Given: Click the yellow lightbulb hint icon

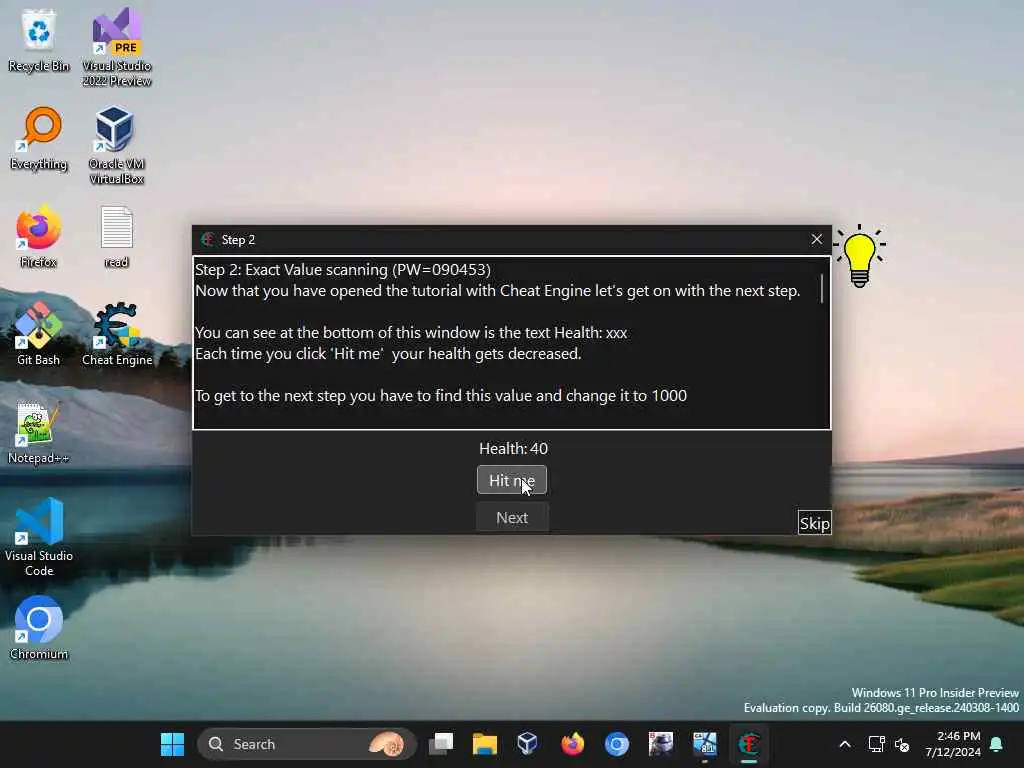Looking at the screenshot, I should coord(859,257).
